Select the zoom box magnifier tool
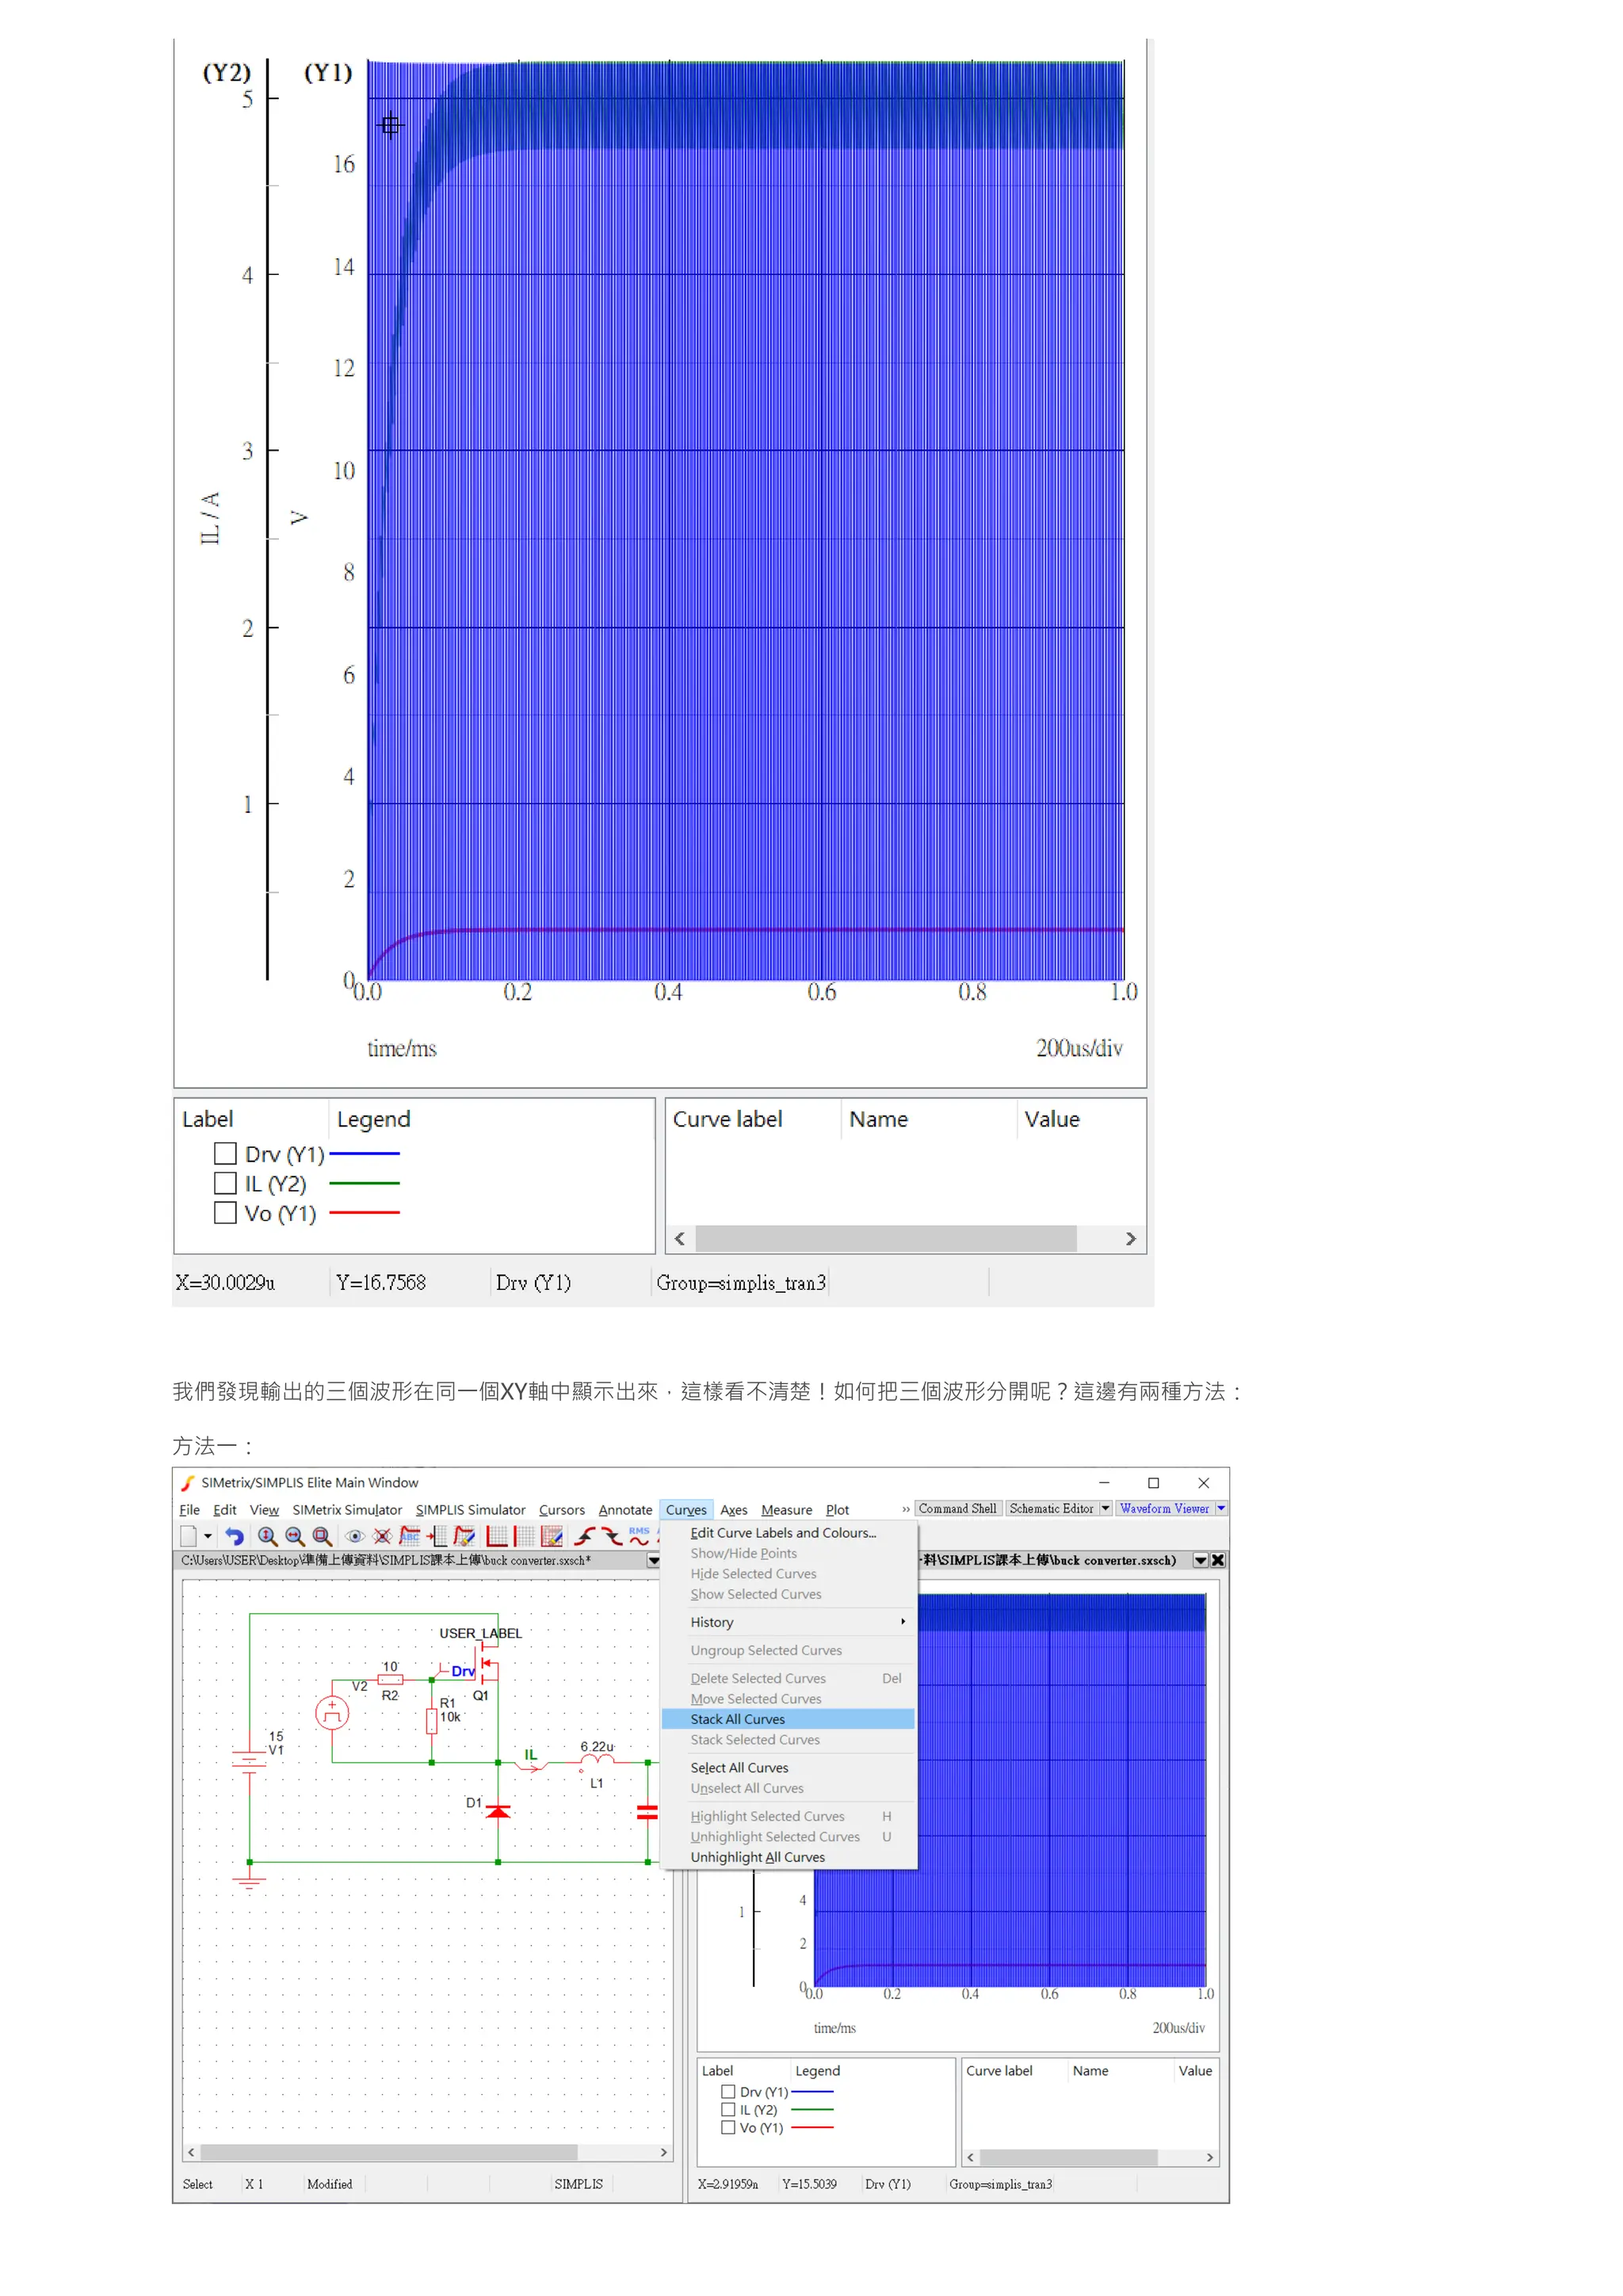 pos(322,1537)
